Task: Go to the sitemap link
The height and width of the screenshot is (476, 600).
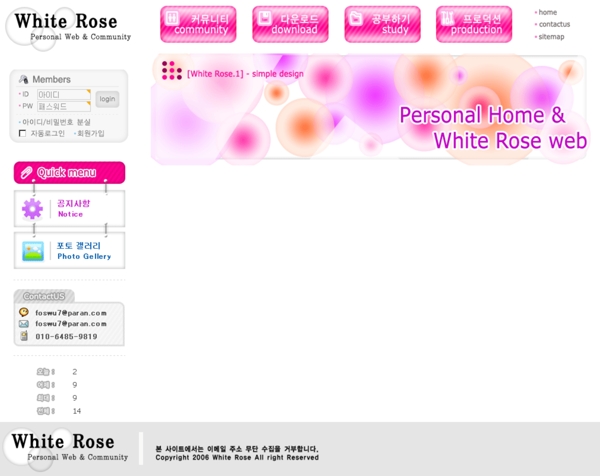Action: 551,36
